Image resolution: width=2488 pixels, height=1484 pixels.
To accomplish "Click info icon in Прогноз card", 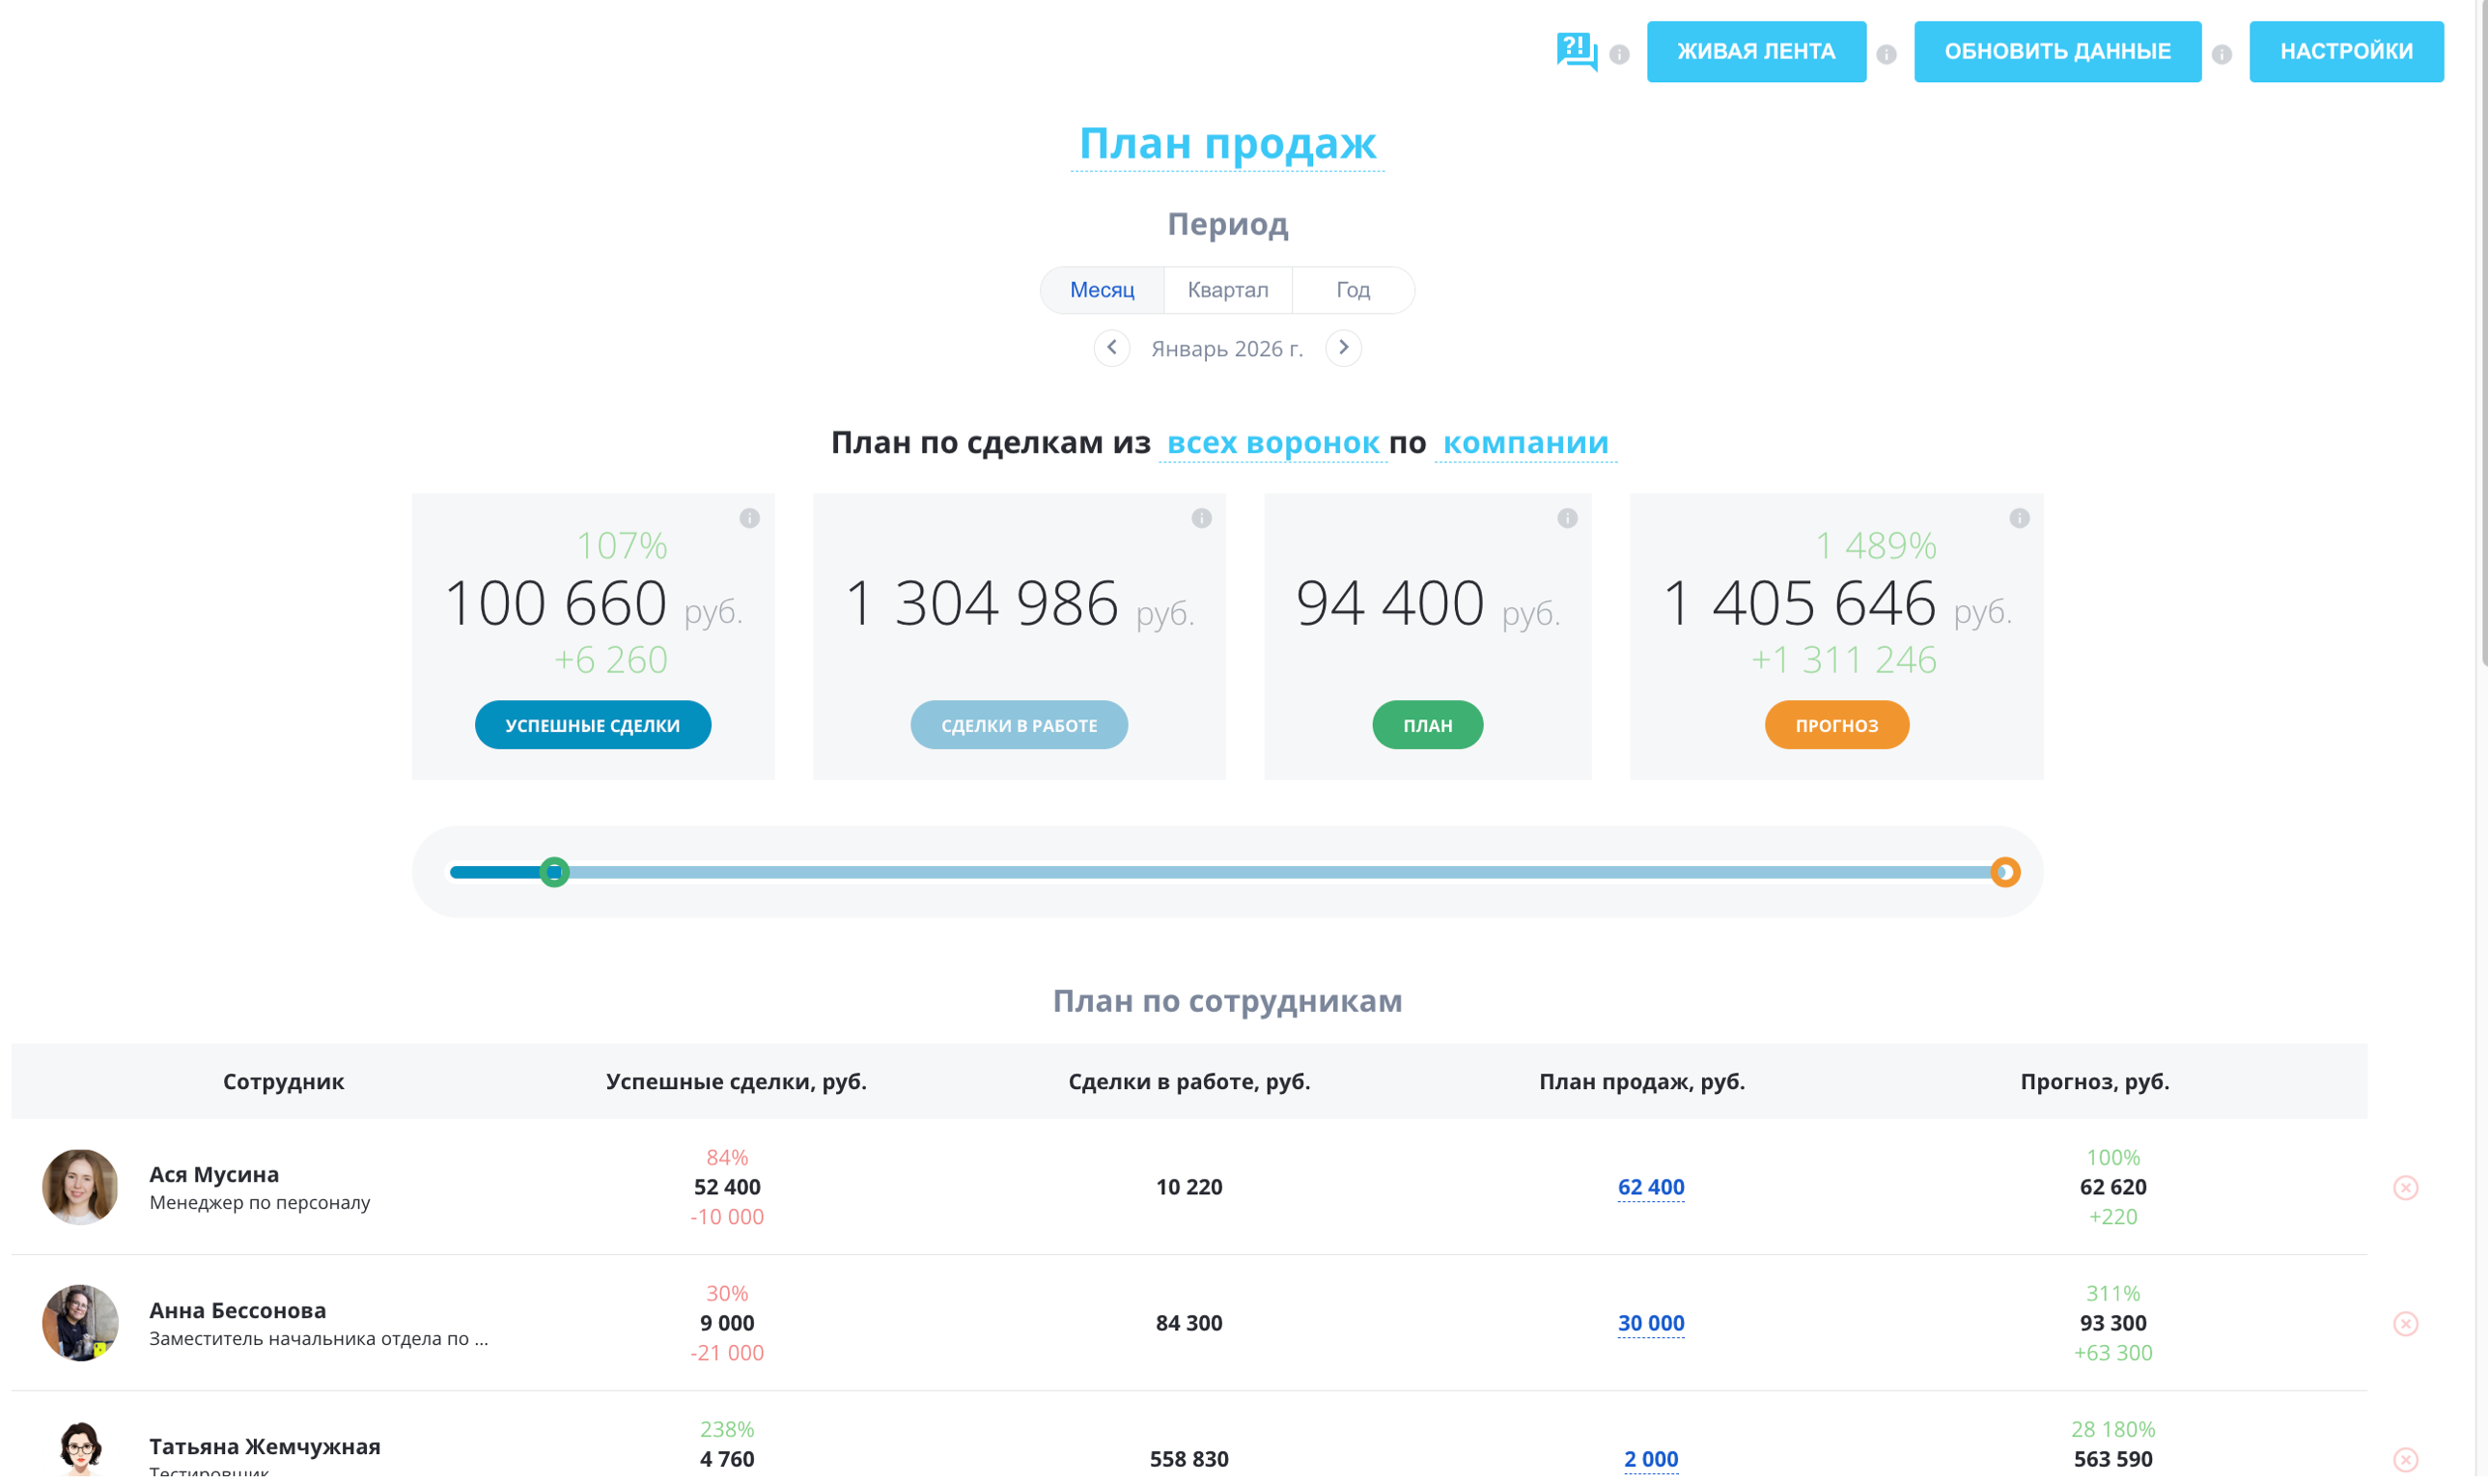I will tap(2019, 518).
